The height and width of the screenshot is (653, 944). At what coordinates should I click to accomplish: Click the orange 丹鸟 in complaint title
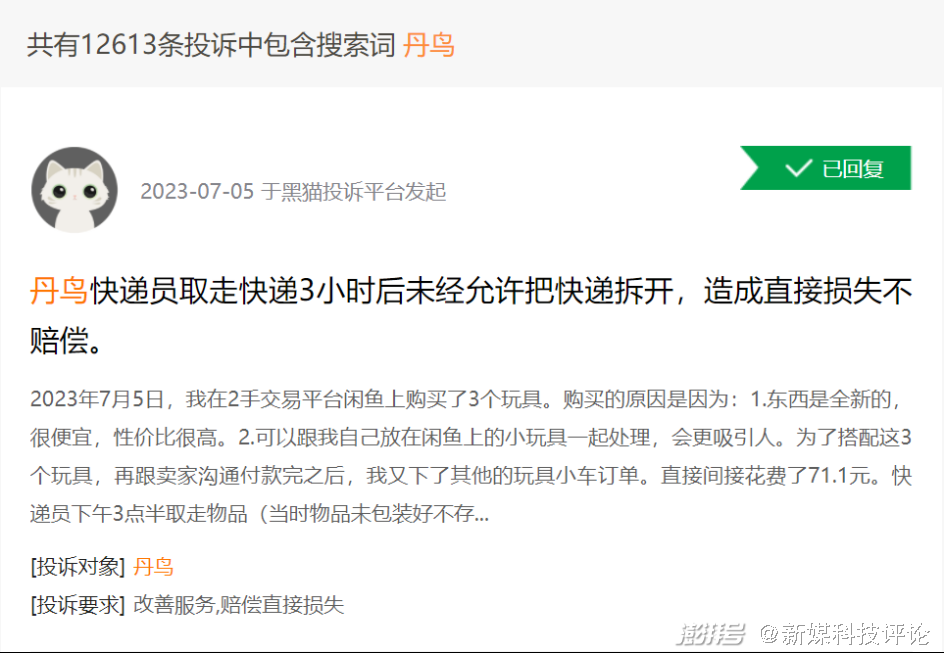click(58, 291)
